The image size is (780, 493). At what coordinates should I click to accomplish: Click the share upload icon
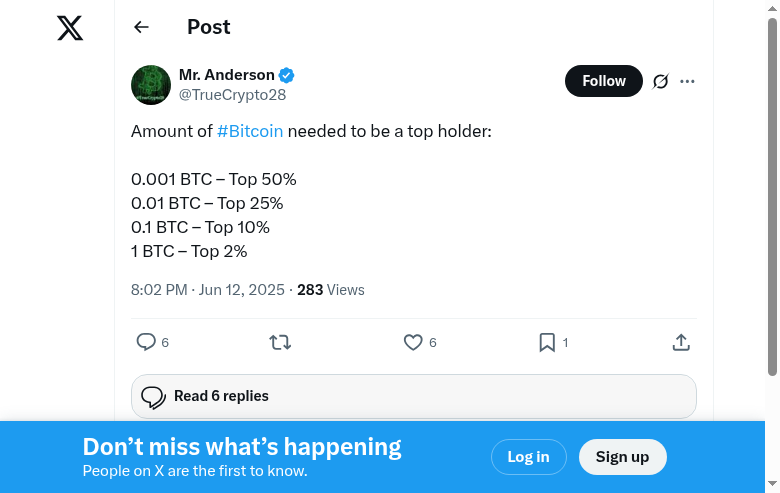click(681, 342)
